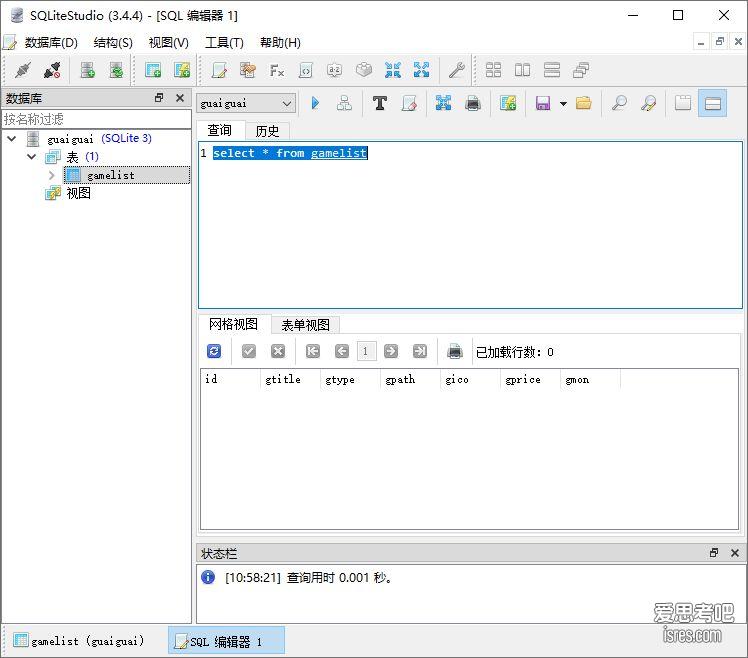Save SQL to file with the floppy icon
Viewport: 748px width, 658px height.
pos(543,103)
